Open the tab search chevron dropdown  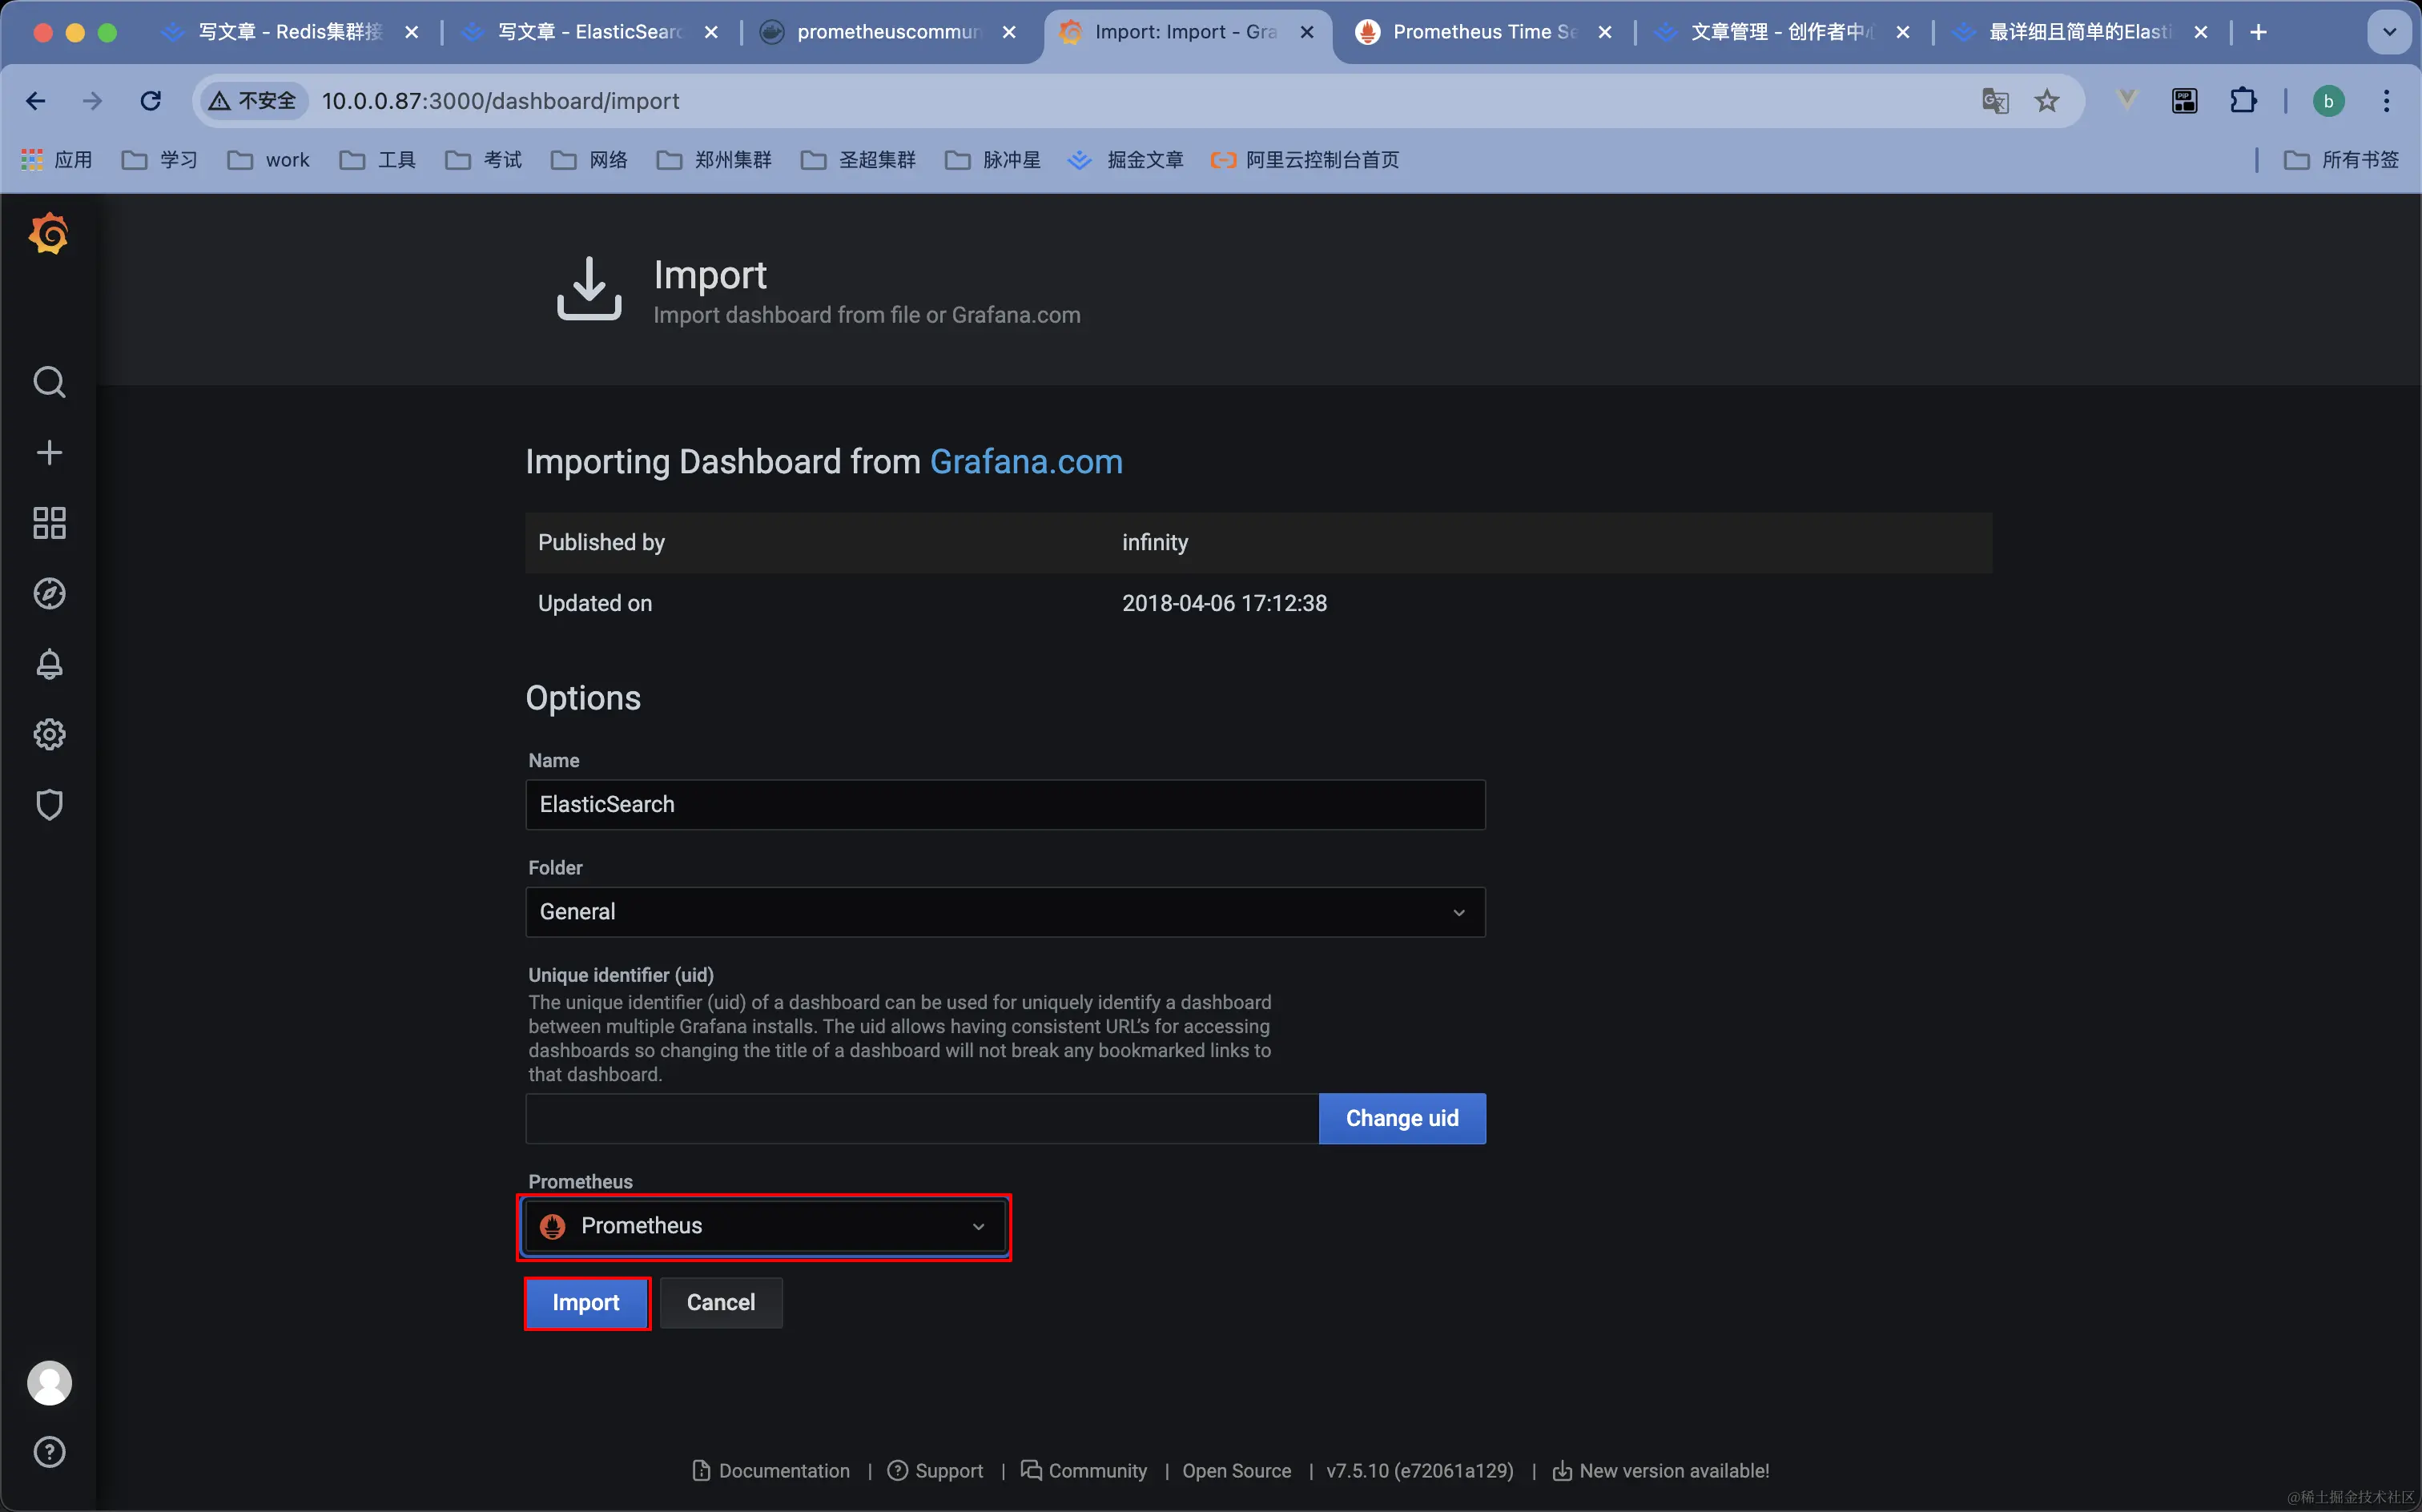tap(2390, 32)
